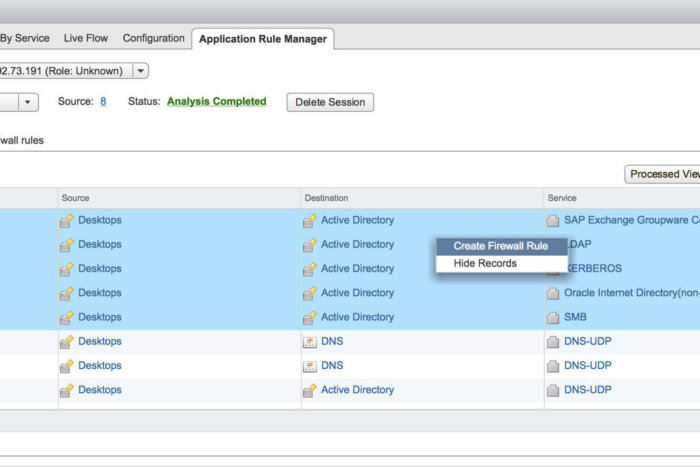Choose Create Firewall Rule from context menu
The height and width of the screenshot is (467, 700).
tap(500, 246)
